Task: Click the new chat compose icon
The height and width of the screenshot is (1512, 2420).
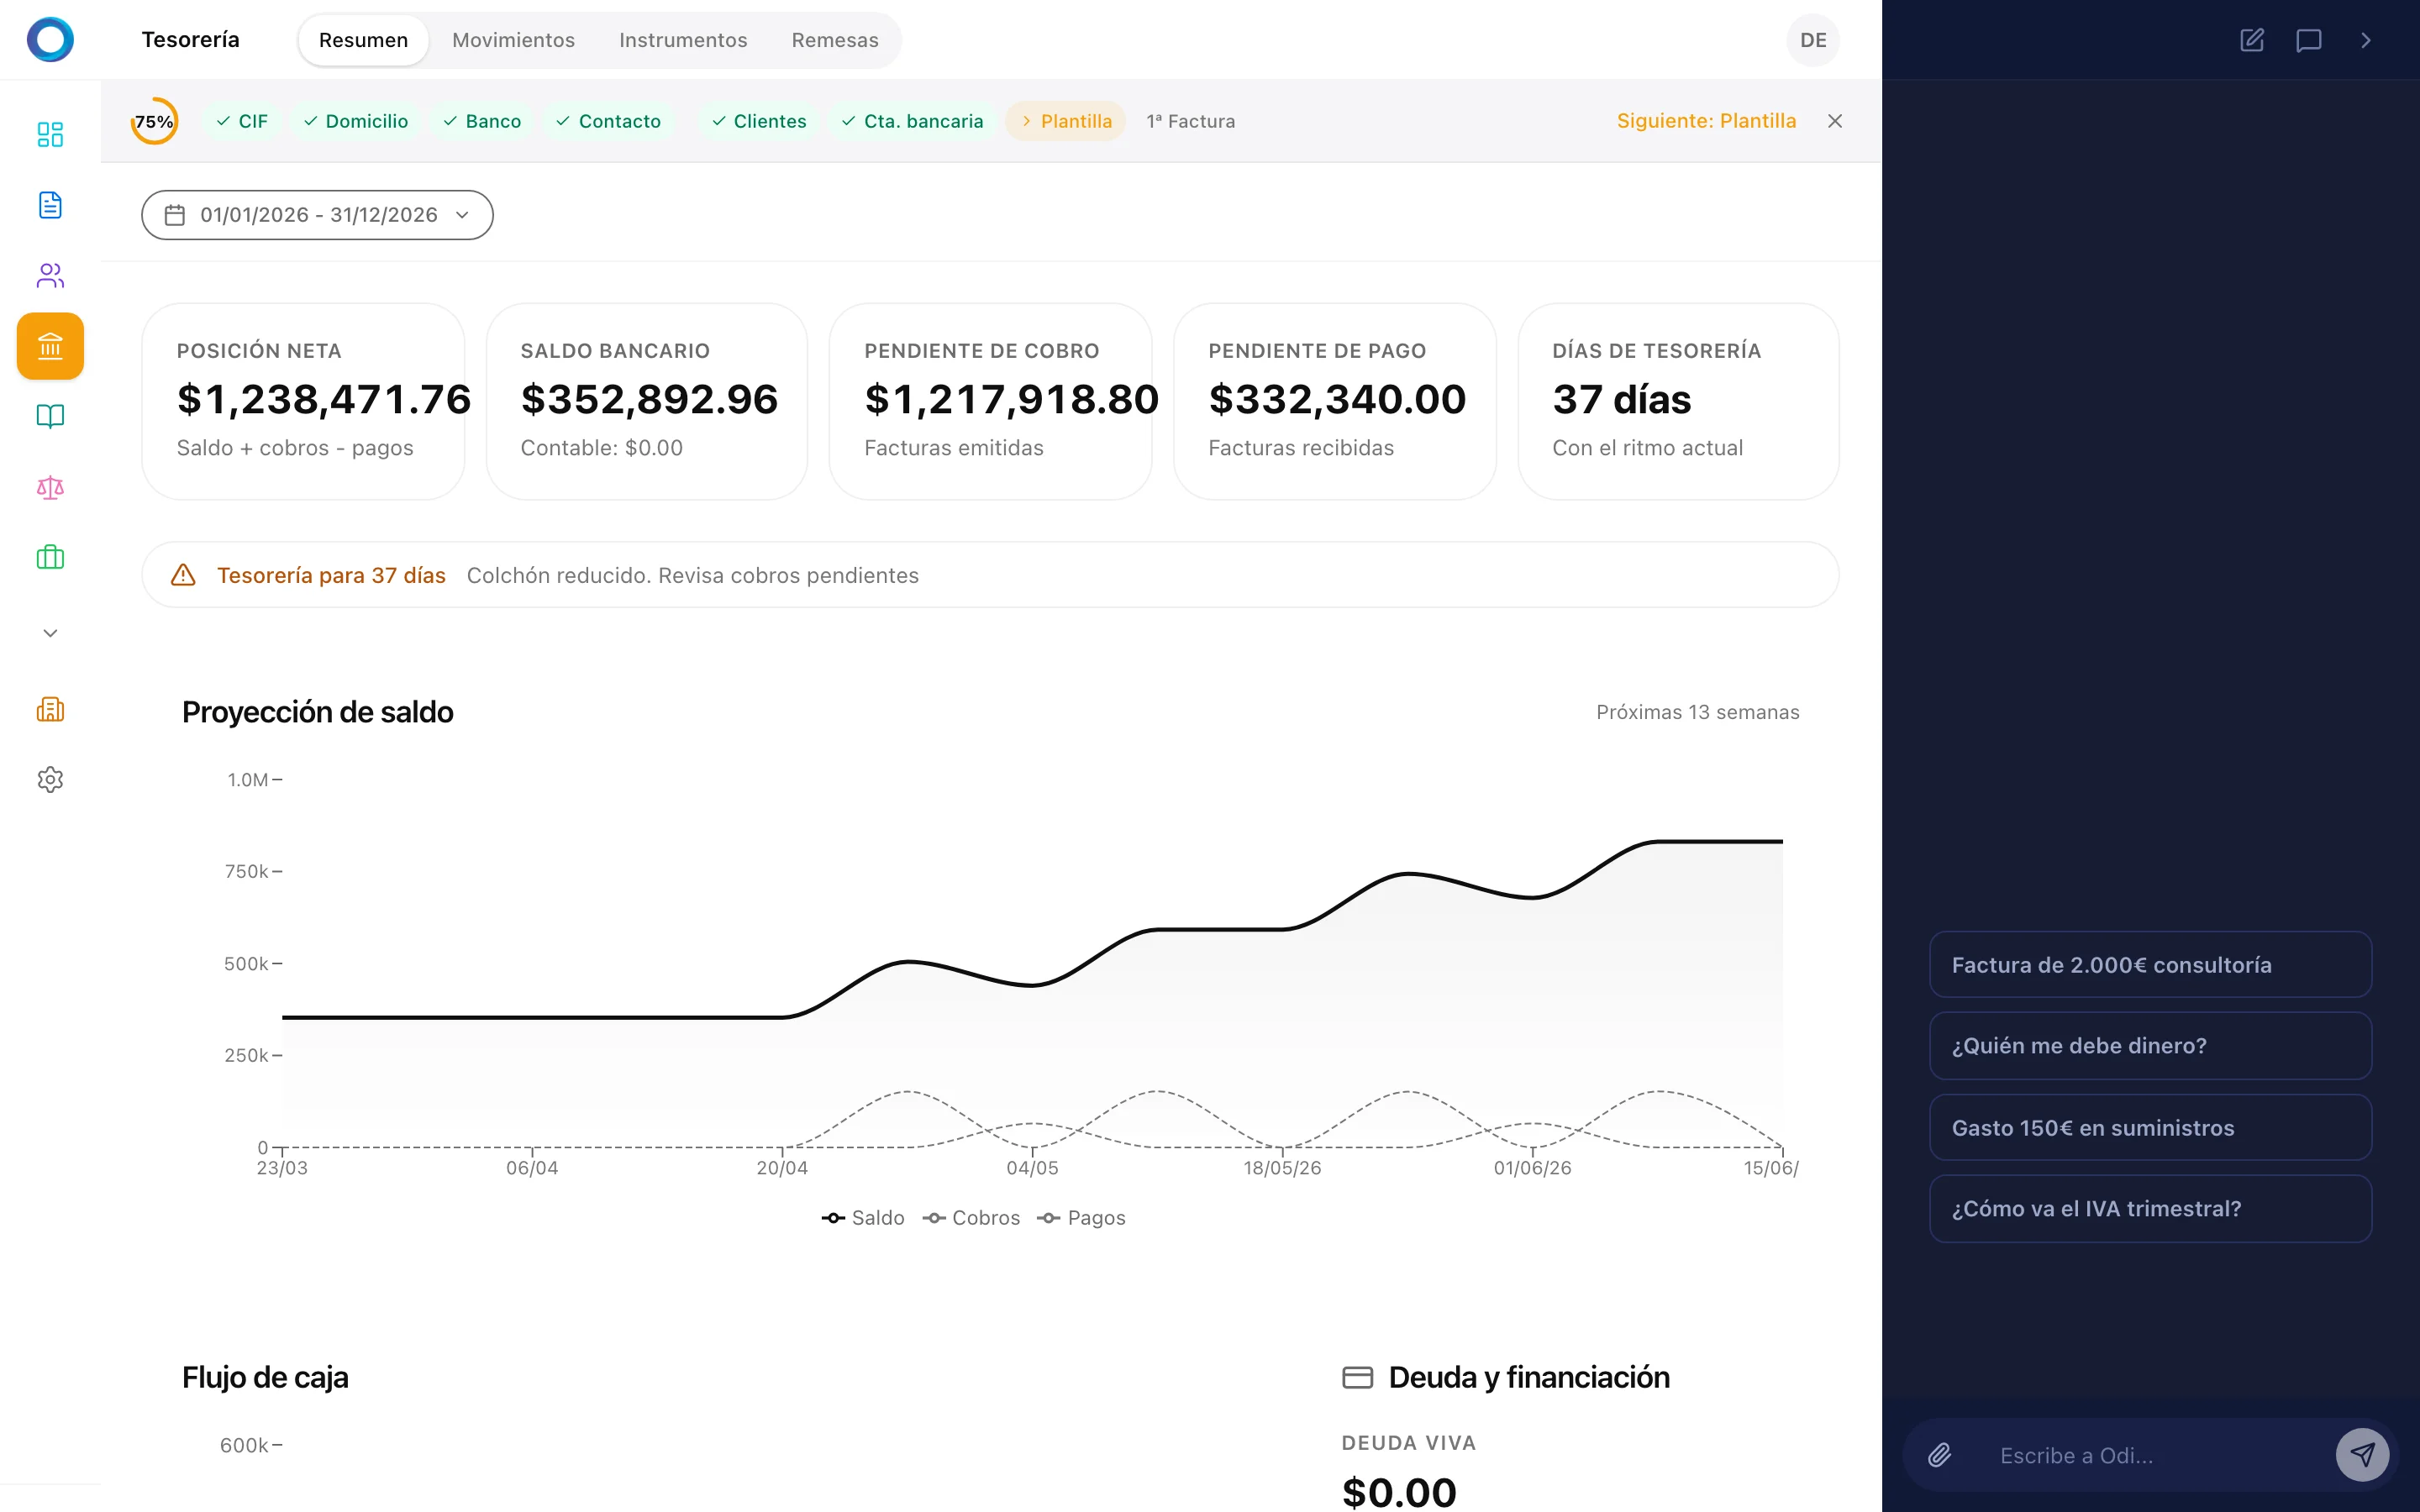Action: pos(2251,40)
